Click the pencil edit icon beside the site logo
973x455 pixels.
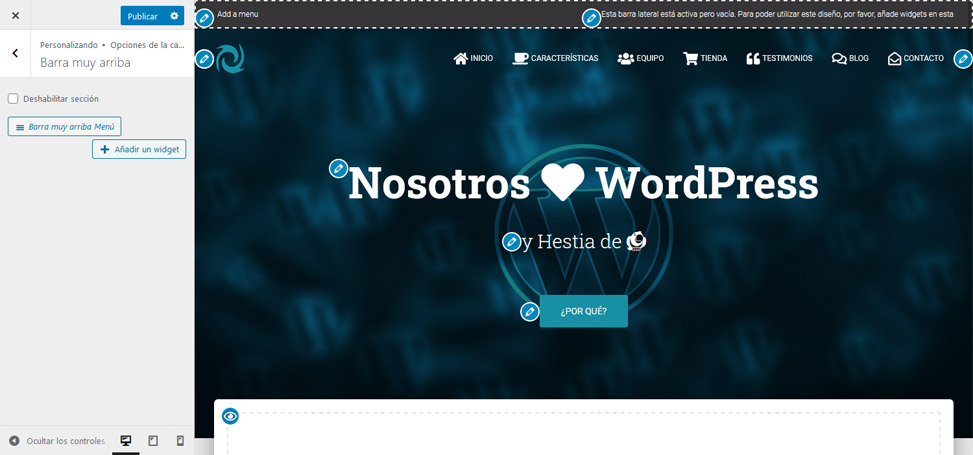(x=204, y=59)
